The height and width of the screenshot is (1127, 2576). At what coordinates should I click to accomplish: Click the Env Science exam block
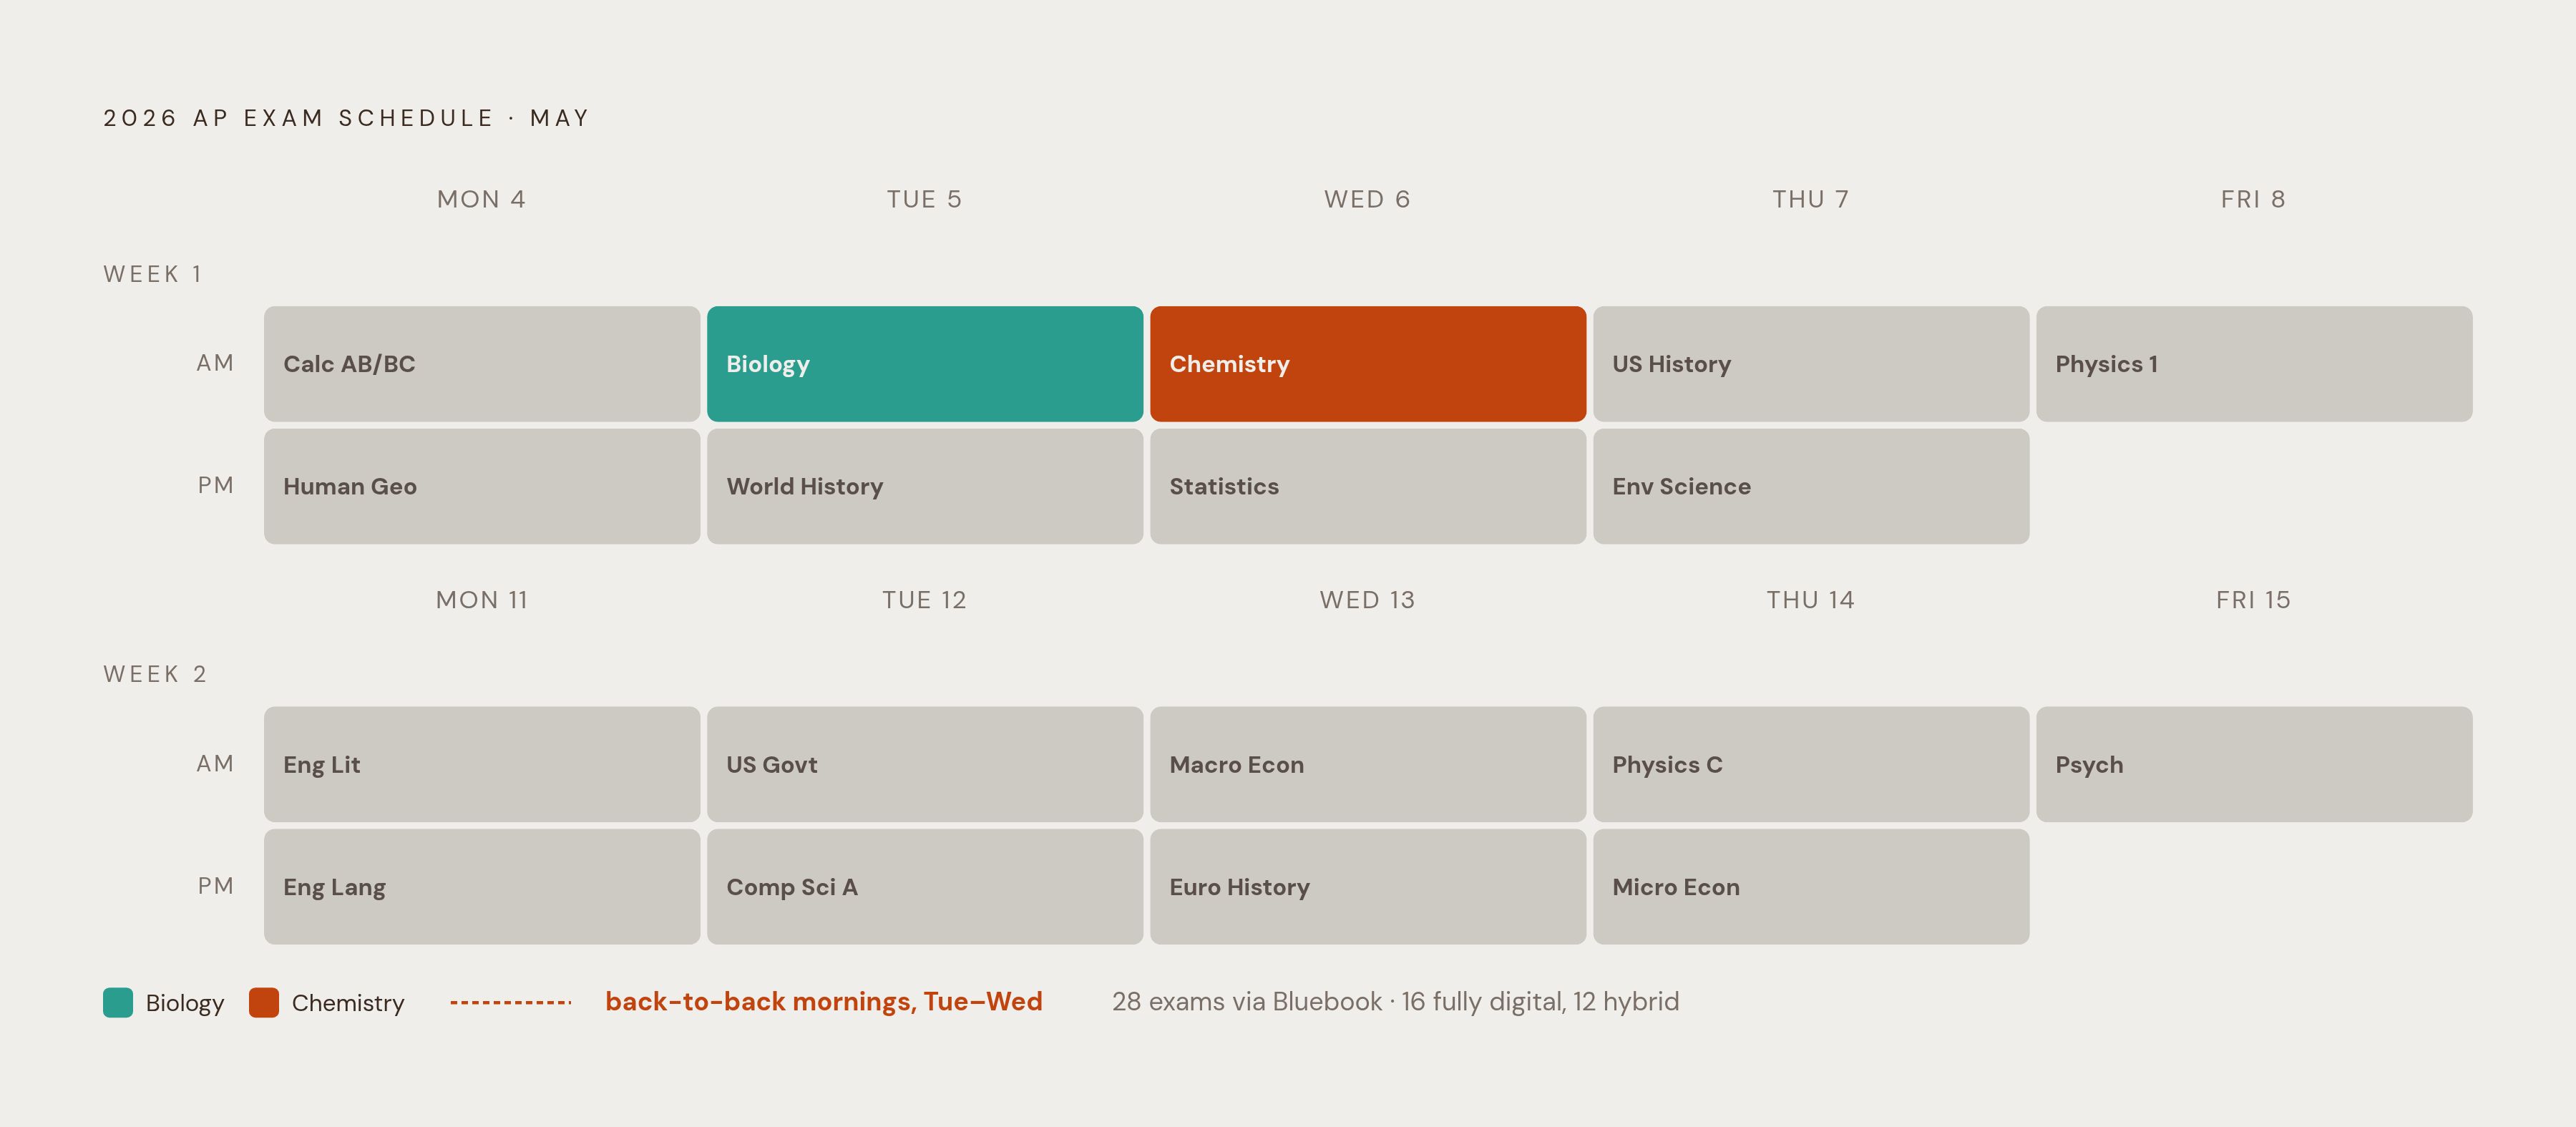point(1811,486)
